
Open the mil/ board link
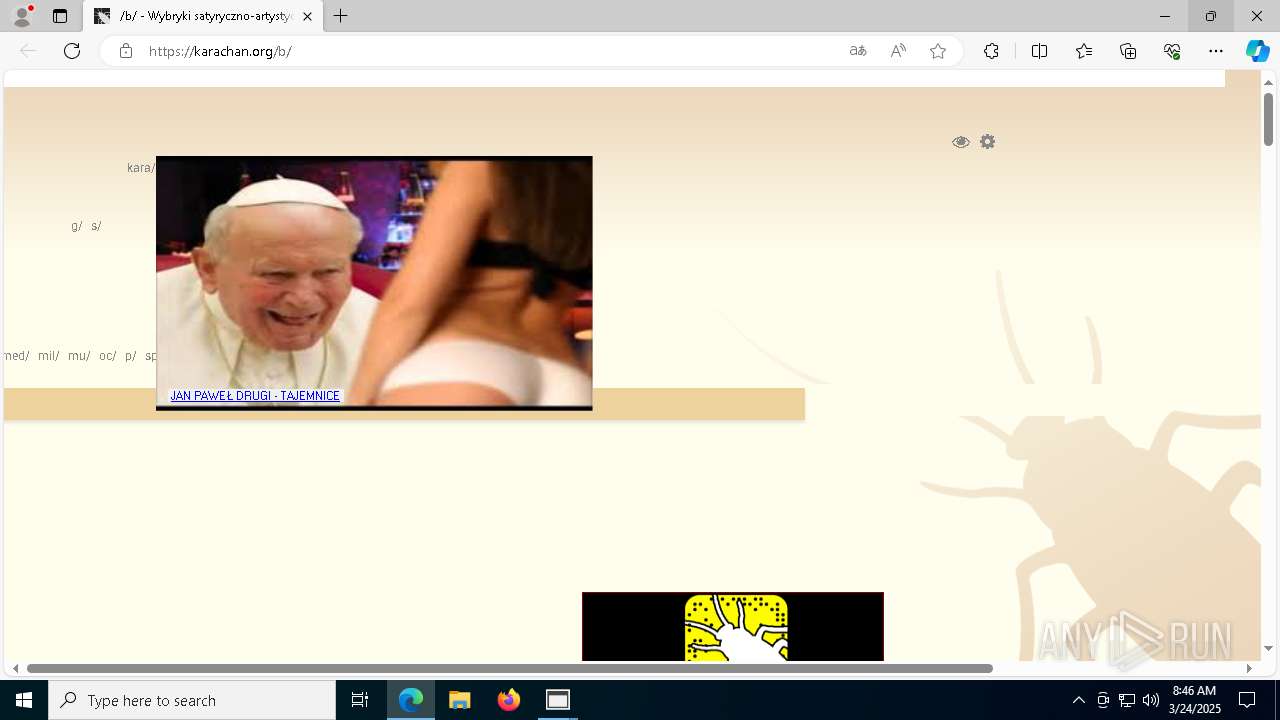coord(48,356)
